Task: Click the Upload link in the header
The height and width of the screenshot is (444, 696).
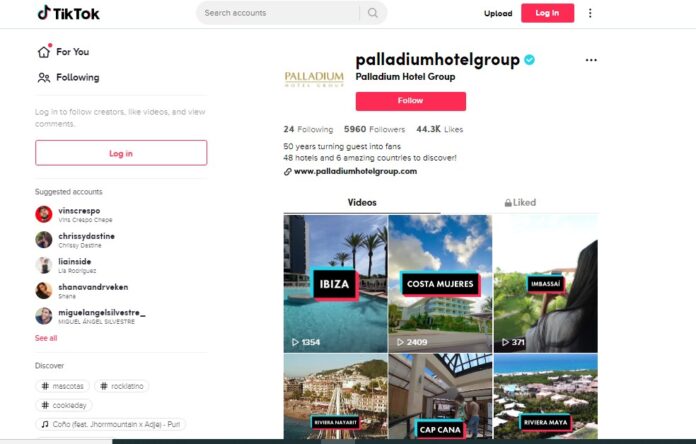Action: coord(498,14)
